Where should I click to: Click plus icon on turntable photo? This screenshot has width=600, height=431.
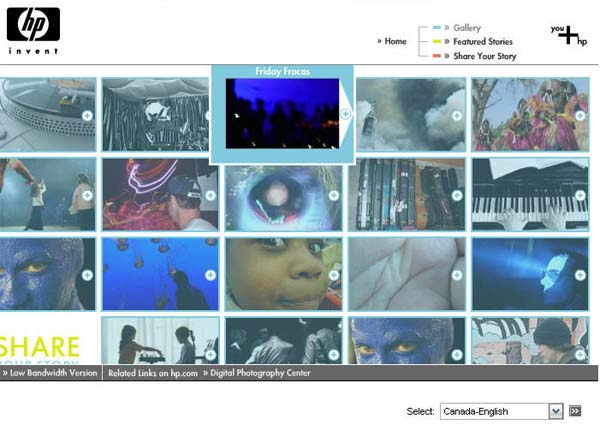[x=87, y=116]
